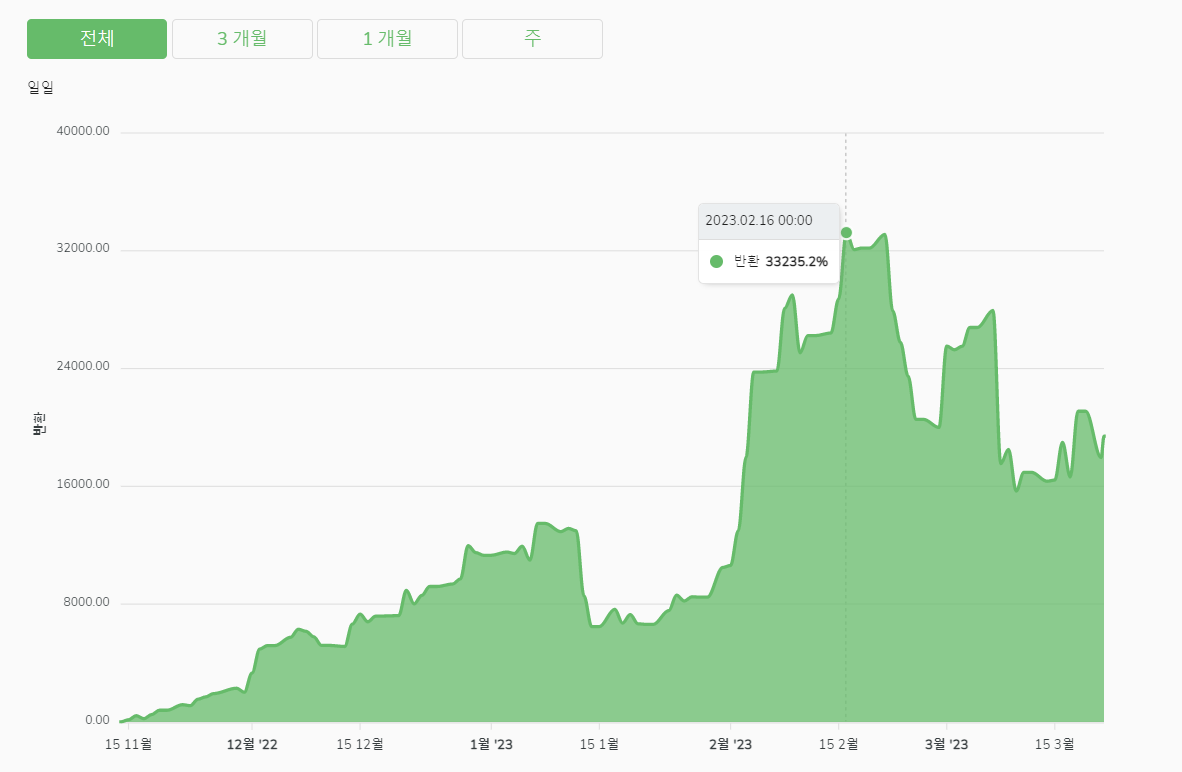
Task: Click the 1월 '23 x-axis label
Action: (x=491, y=744)
